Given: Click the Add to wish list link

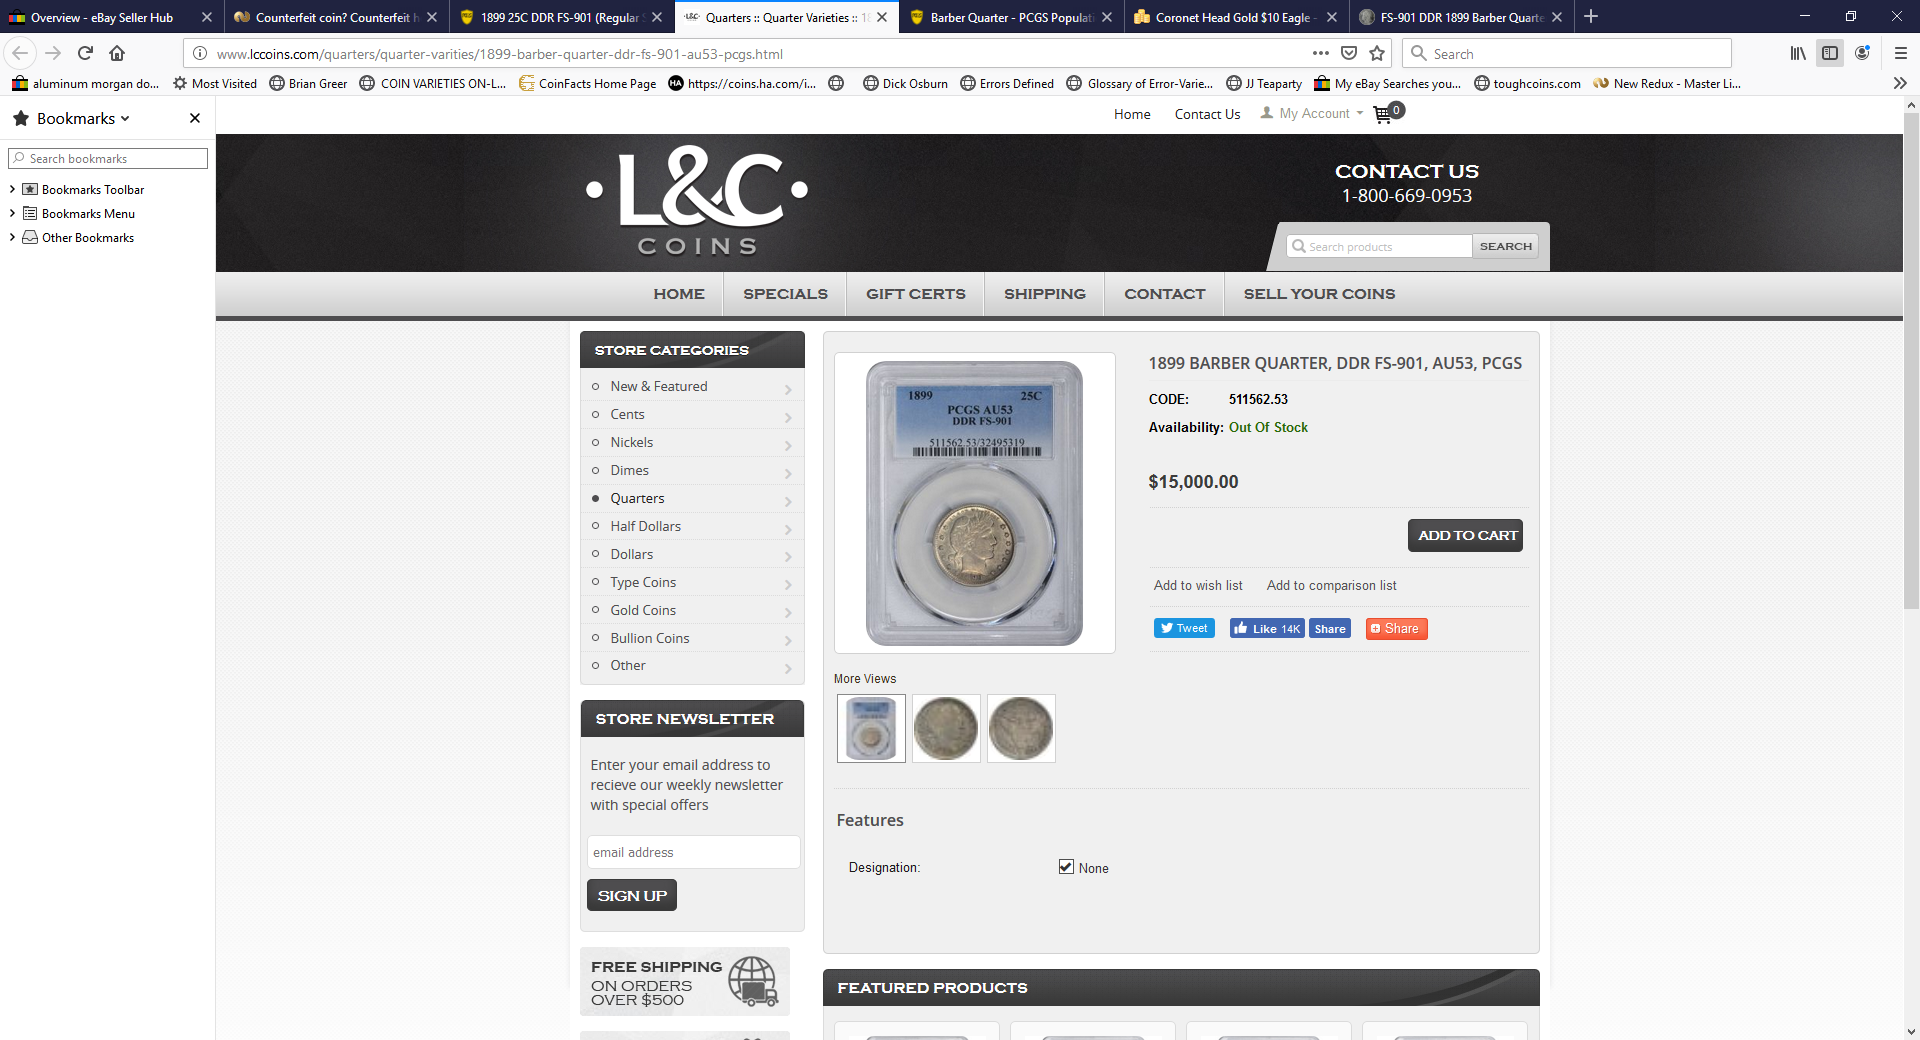Looking at the screenshot, I should [x=1198, y=586].
